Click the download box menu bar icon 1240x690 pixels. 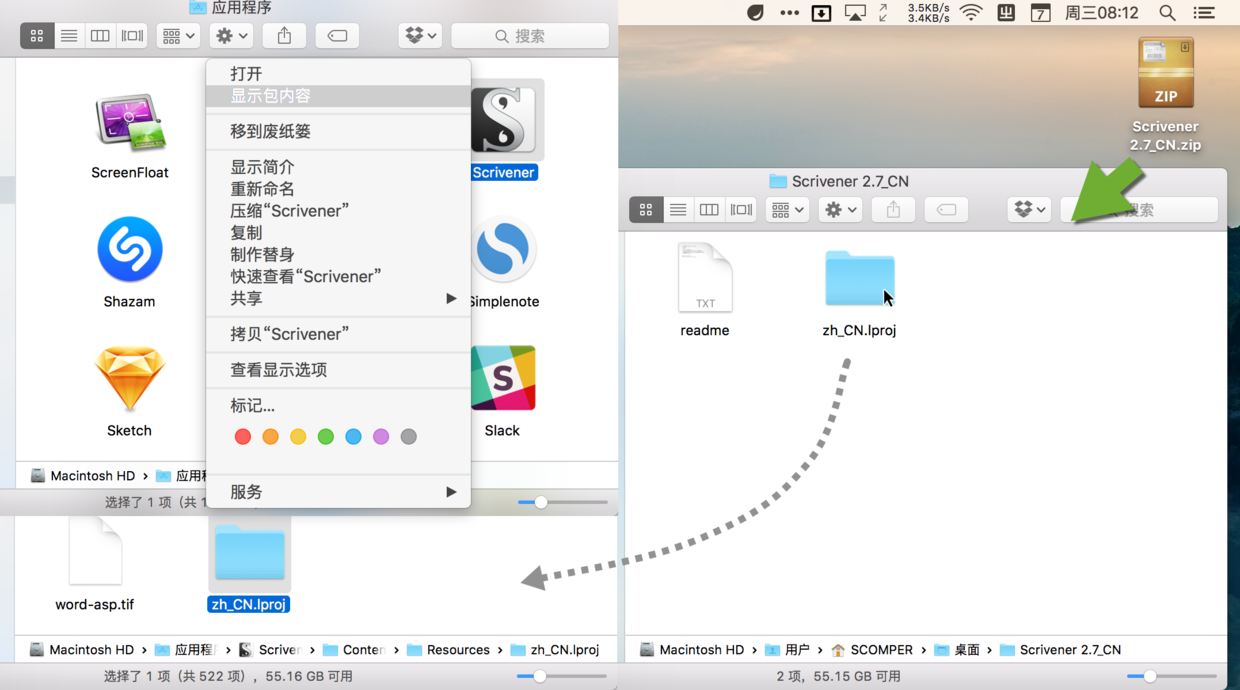pos(821,13)
